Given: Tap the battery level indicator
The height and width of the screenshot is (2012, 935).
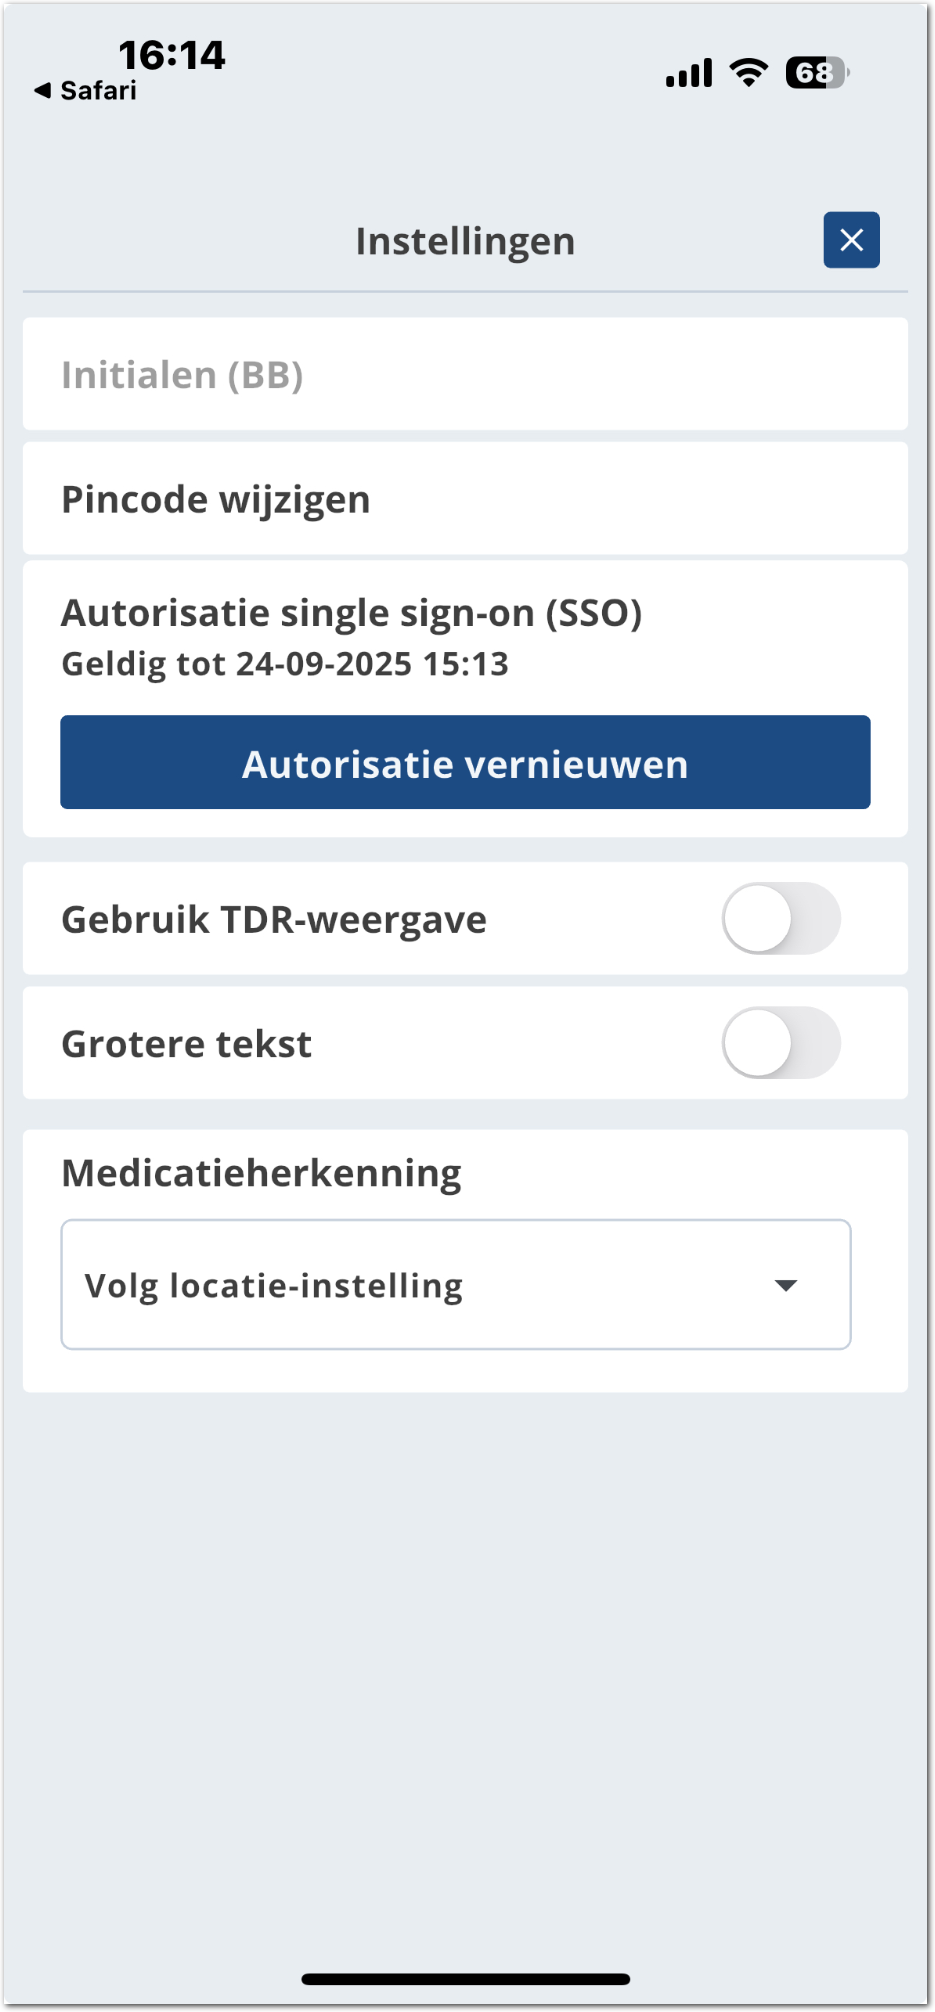Looking at the screenshot, I should (817, 73).
